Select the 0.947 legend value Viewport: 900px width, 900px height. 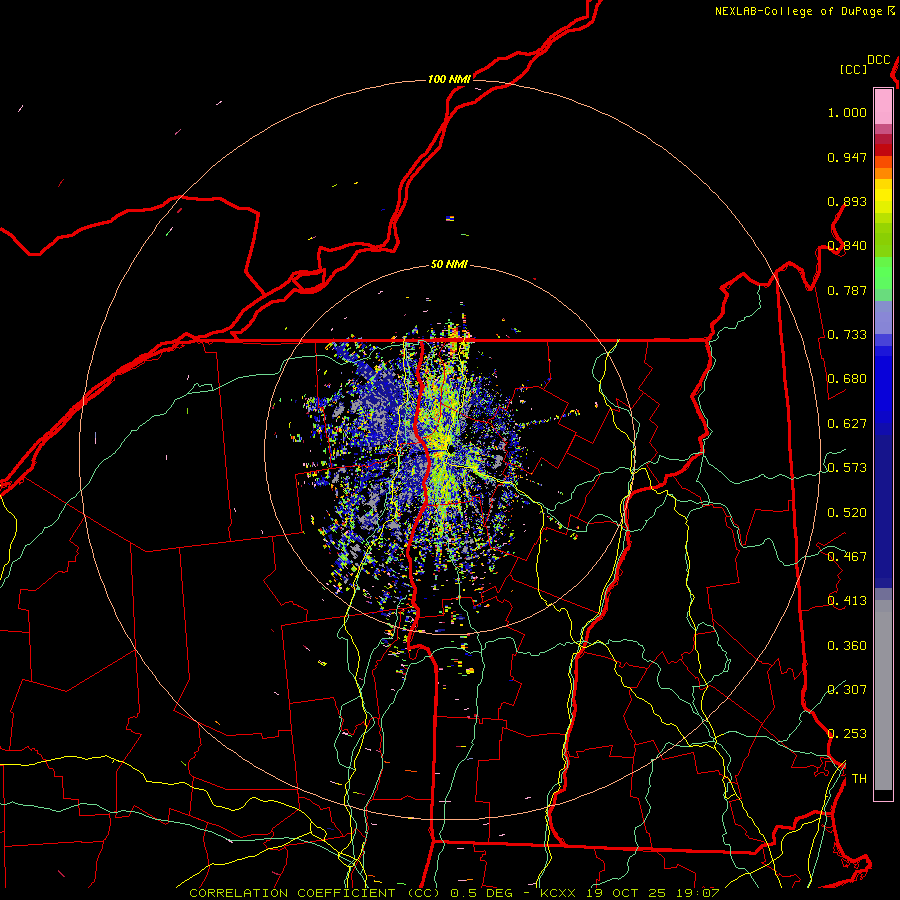(x=847, y=157)
